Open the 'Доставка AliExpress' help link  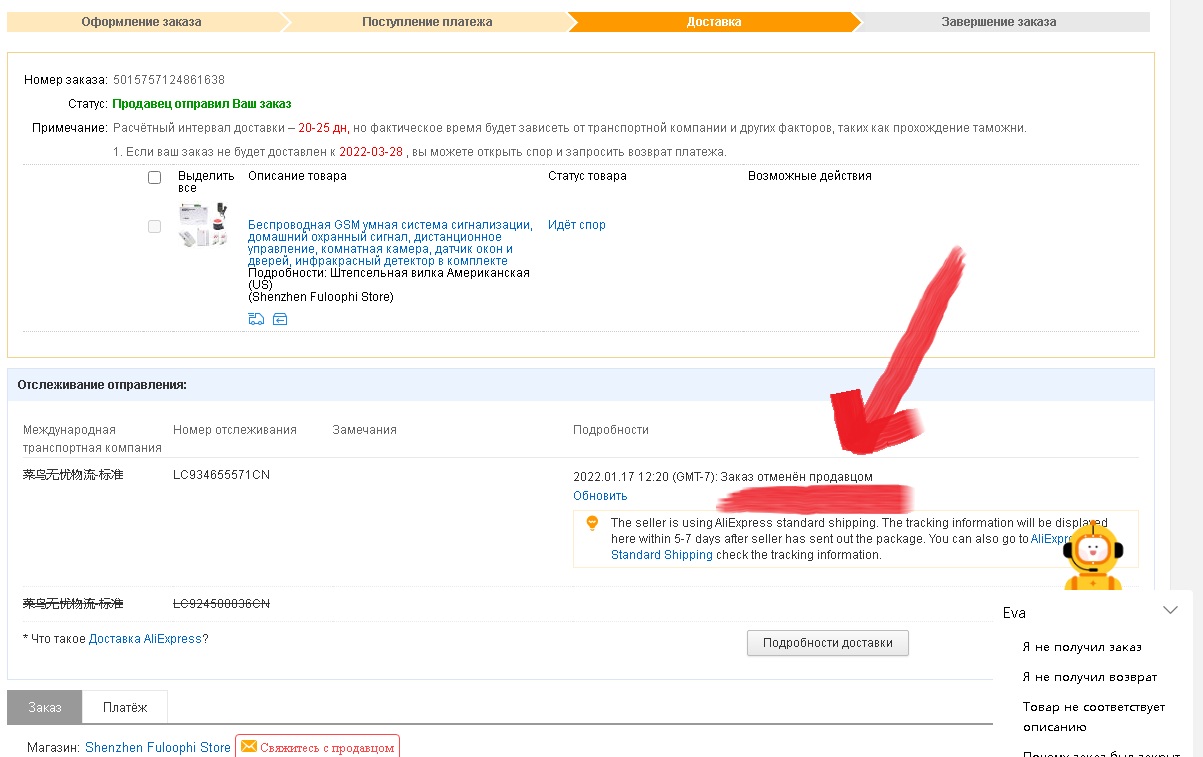(x=145, y=639)
